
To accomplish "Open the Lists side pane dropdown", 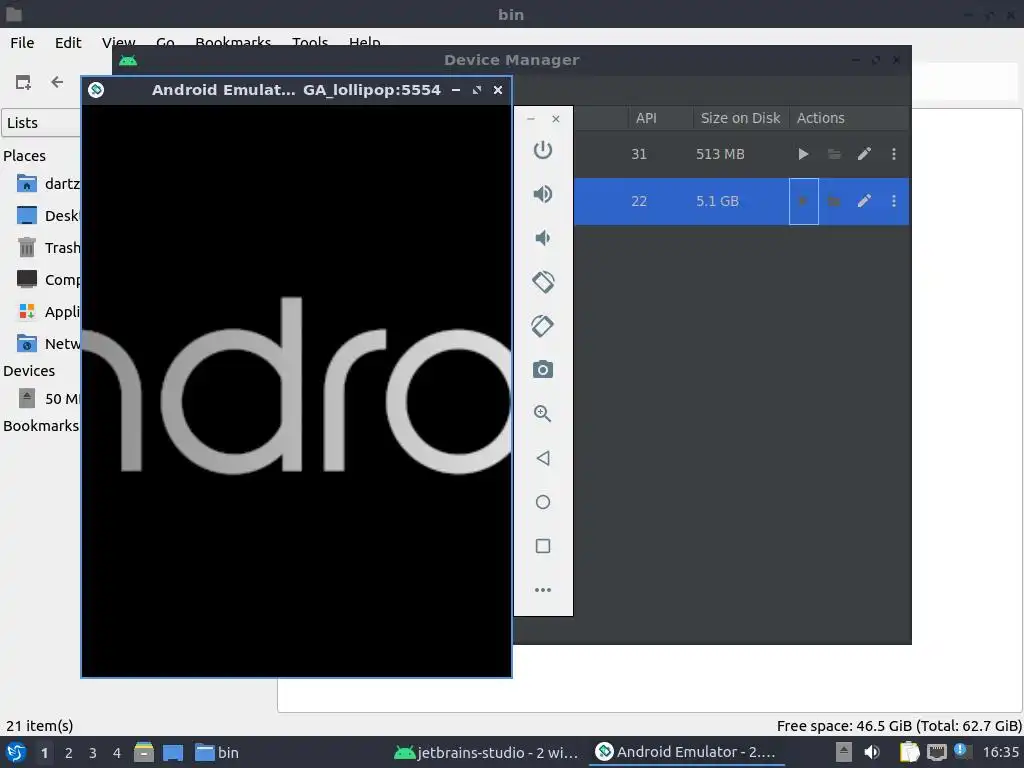I will click(x=41, y=123).
